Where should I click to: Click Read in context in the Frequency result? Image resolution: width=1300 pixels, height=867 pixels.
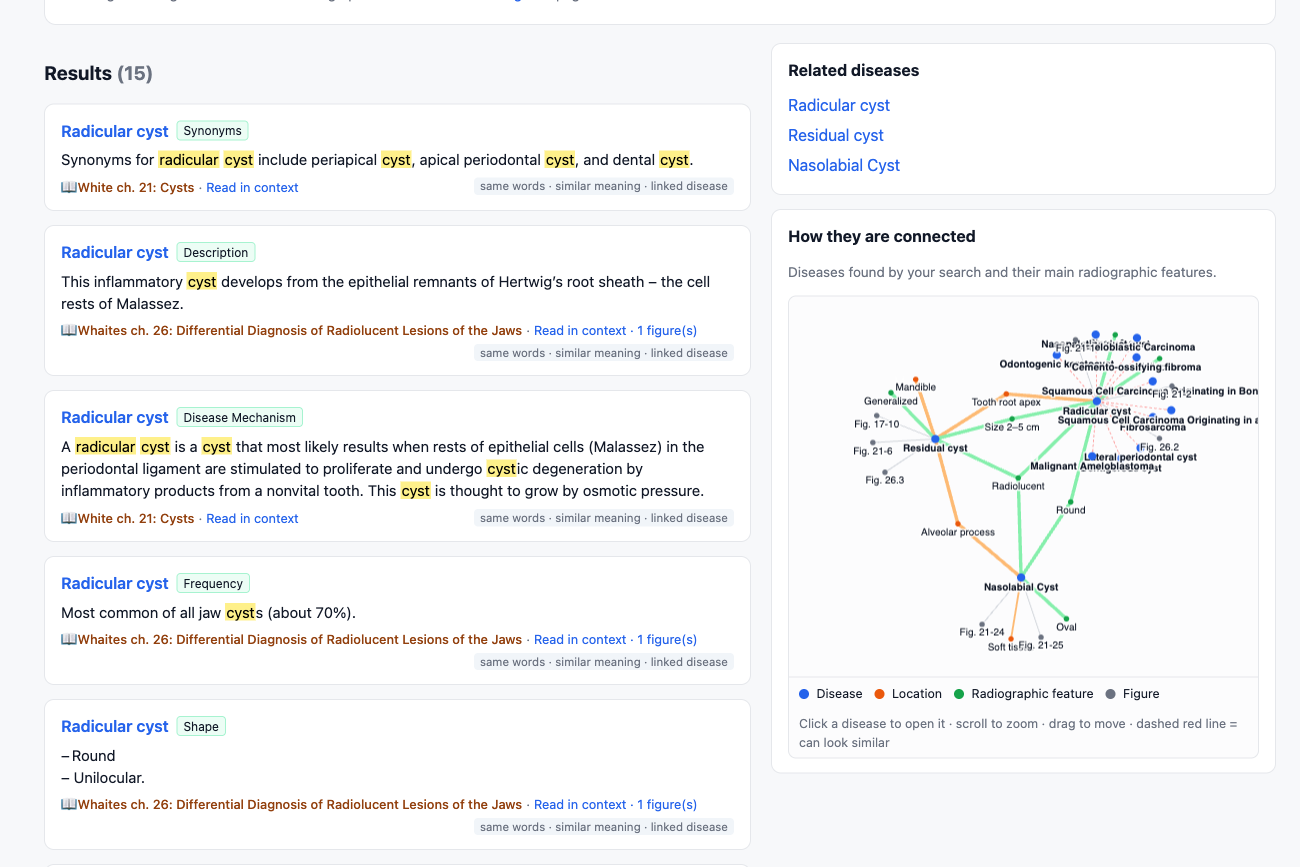580,639
